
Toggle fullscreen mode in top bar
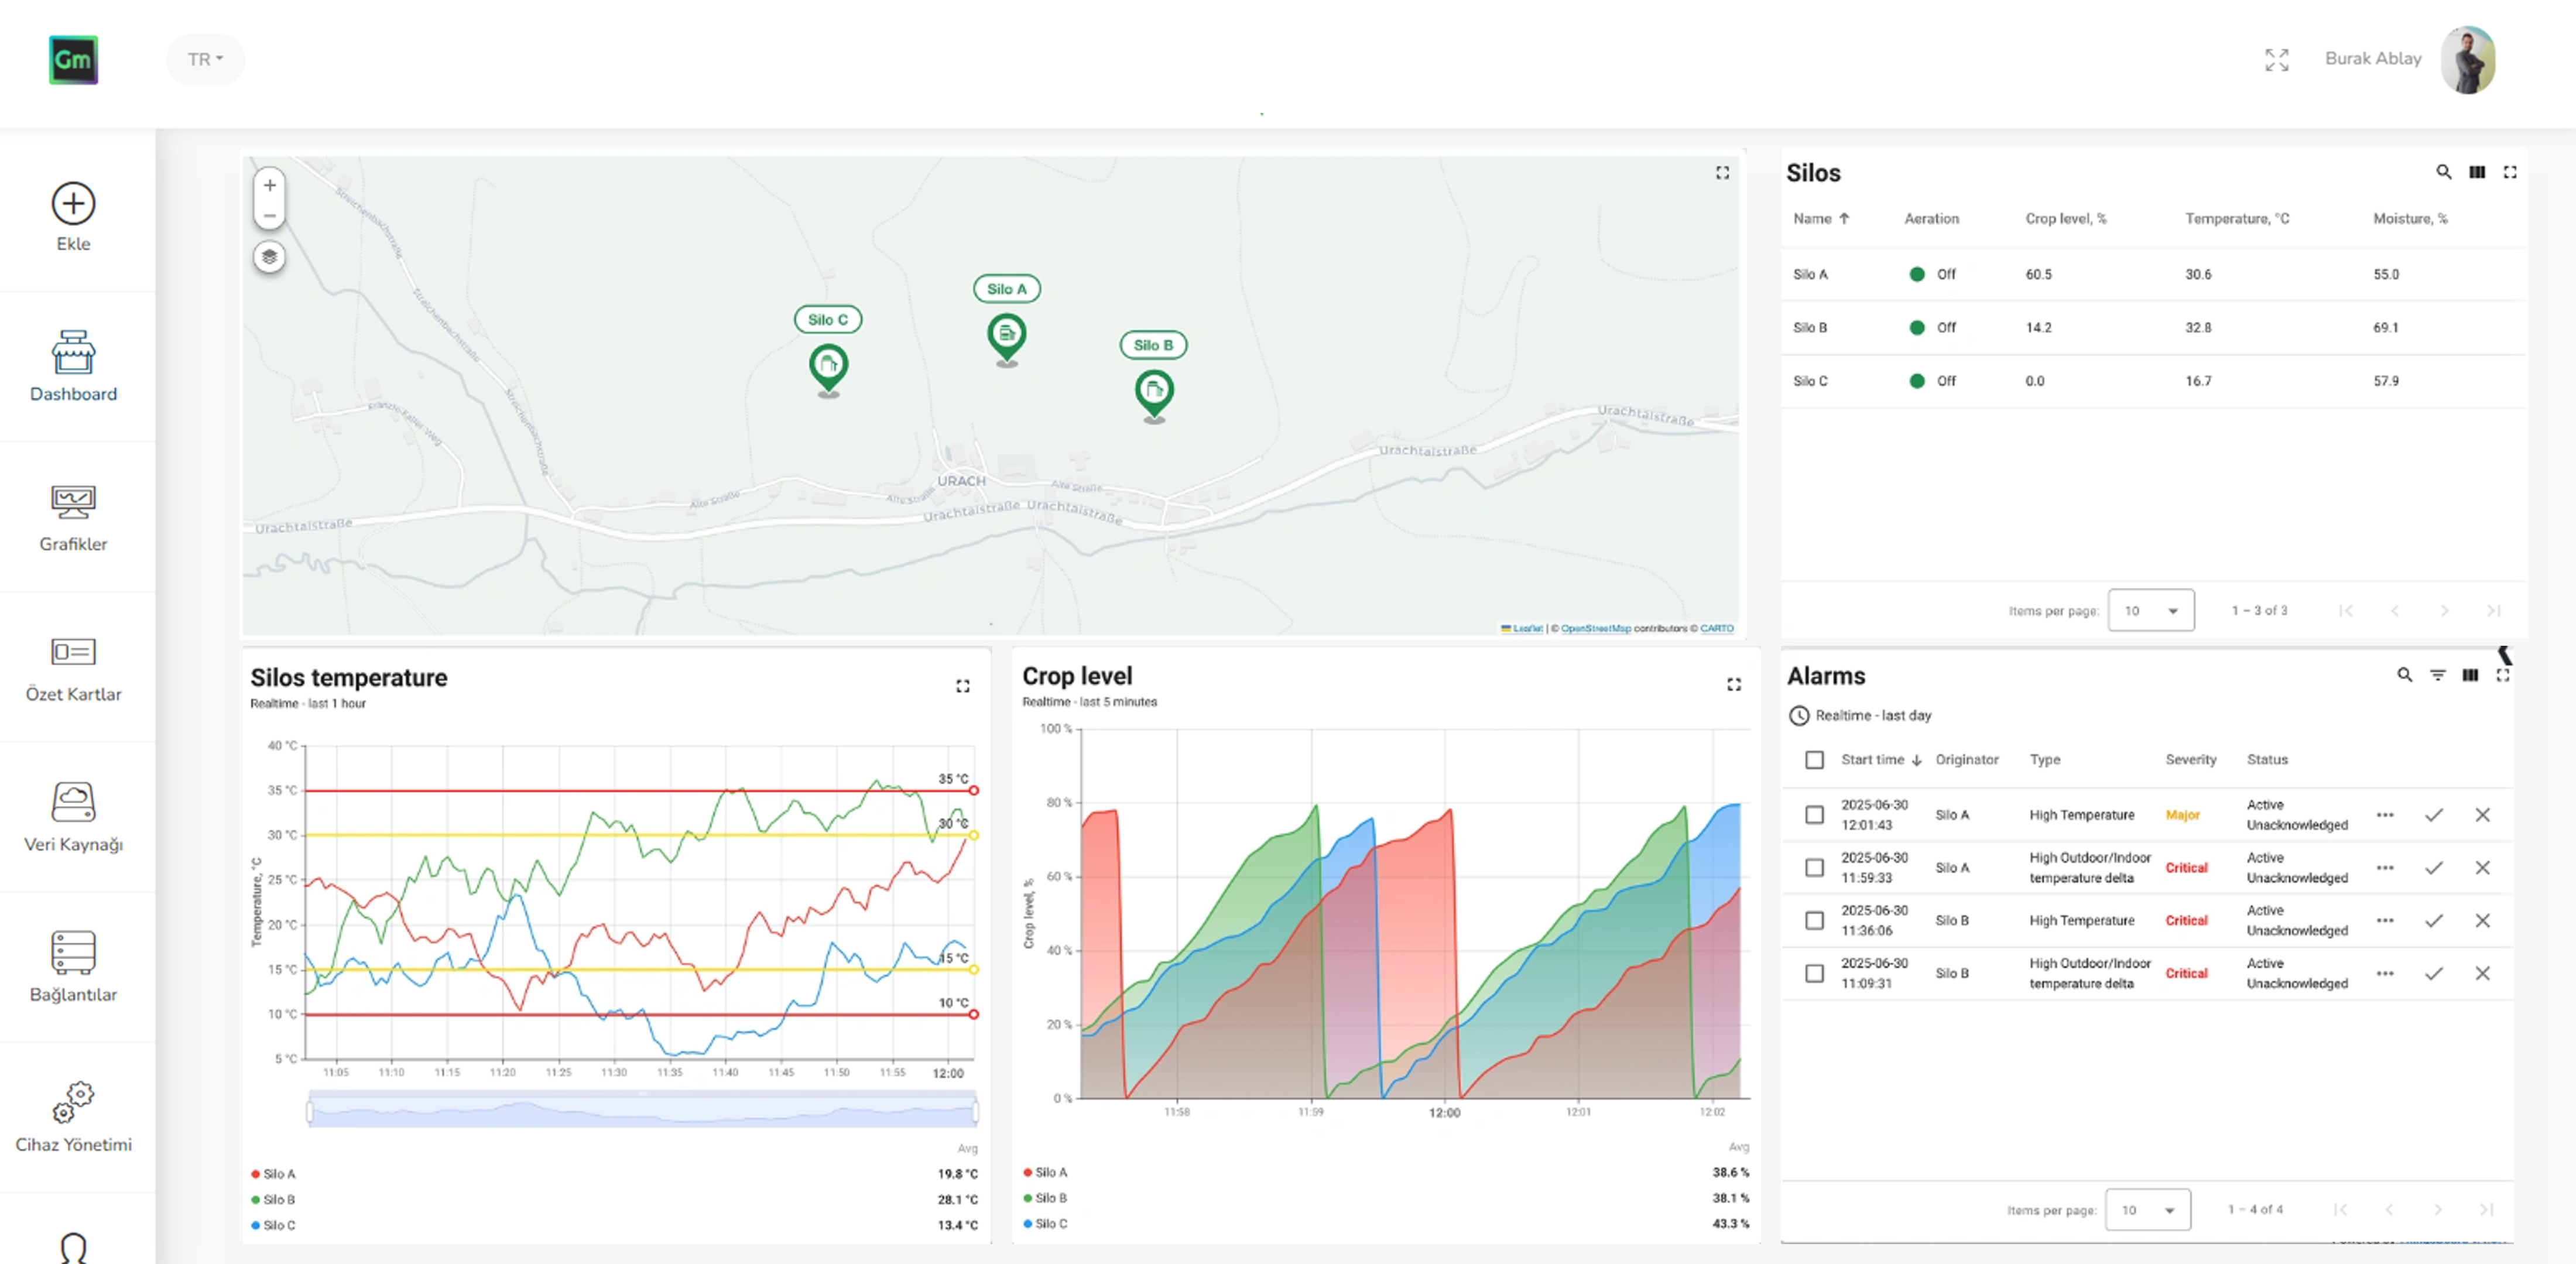[x=2276, y=60]
